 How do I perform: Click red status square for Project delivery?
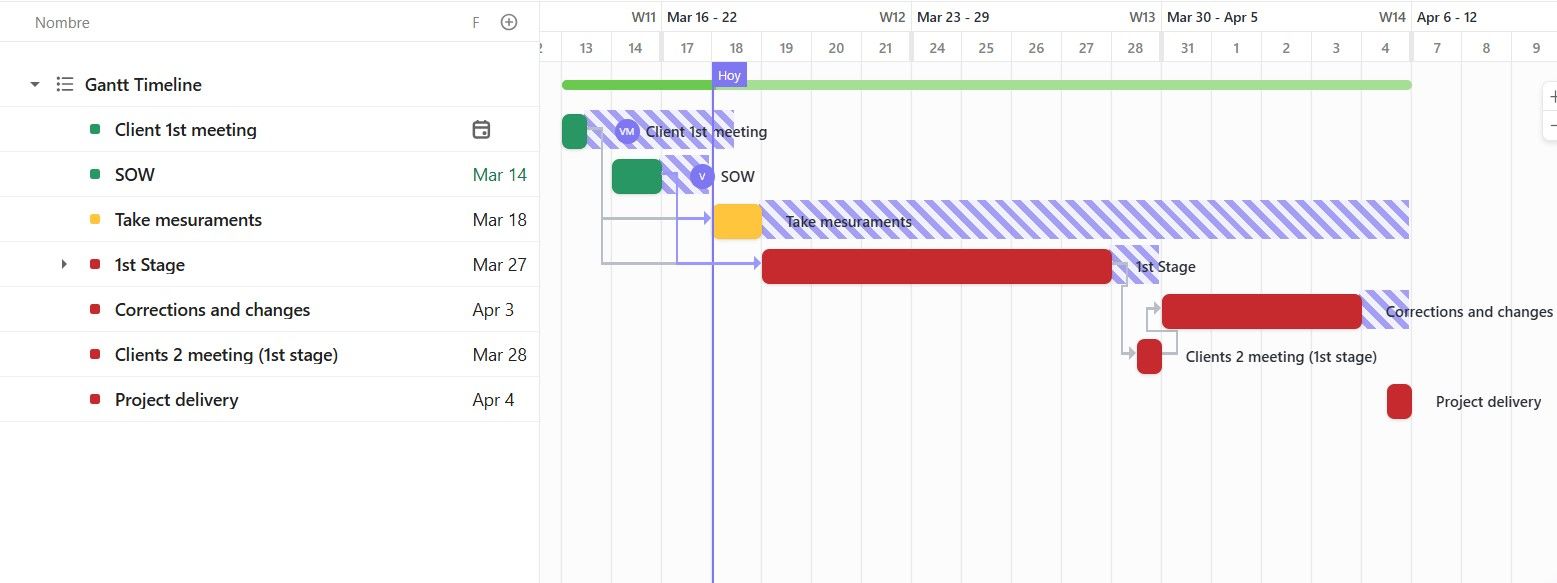point(95,400)
